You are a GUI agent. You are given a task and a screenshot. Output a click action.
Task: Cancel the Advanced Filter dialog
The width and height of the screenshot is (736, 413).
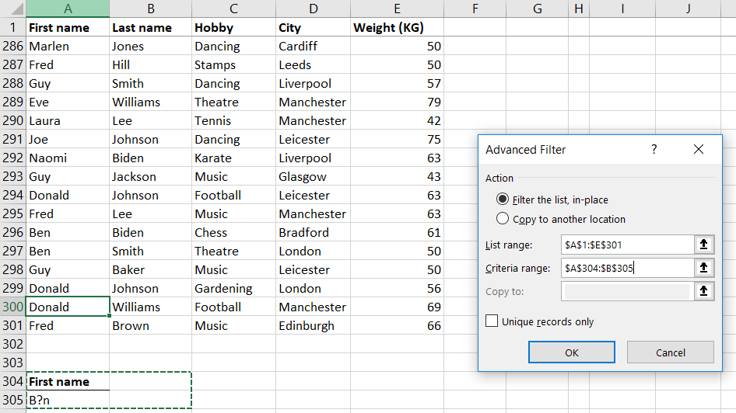click(x=670, y=352)
